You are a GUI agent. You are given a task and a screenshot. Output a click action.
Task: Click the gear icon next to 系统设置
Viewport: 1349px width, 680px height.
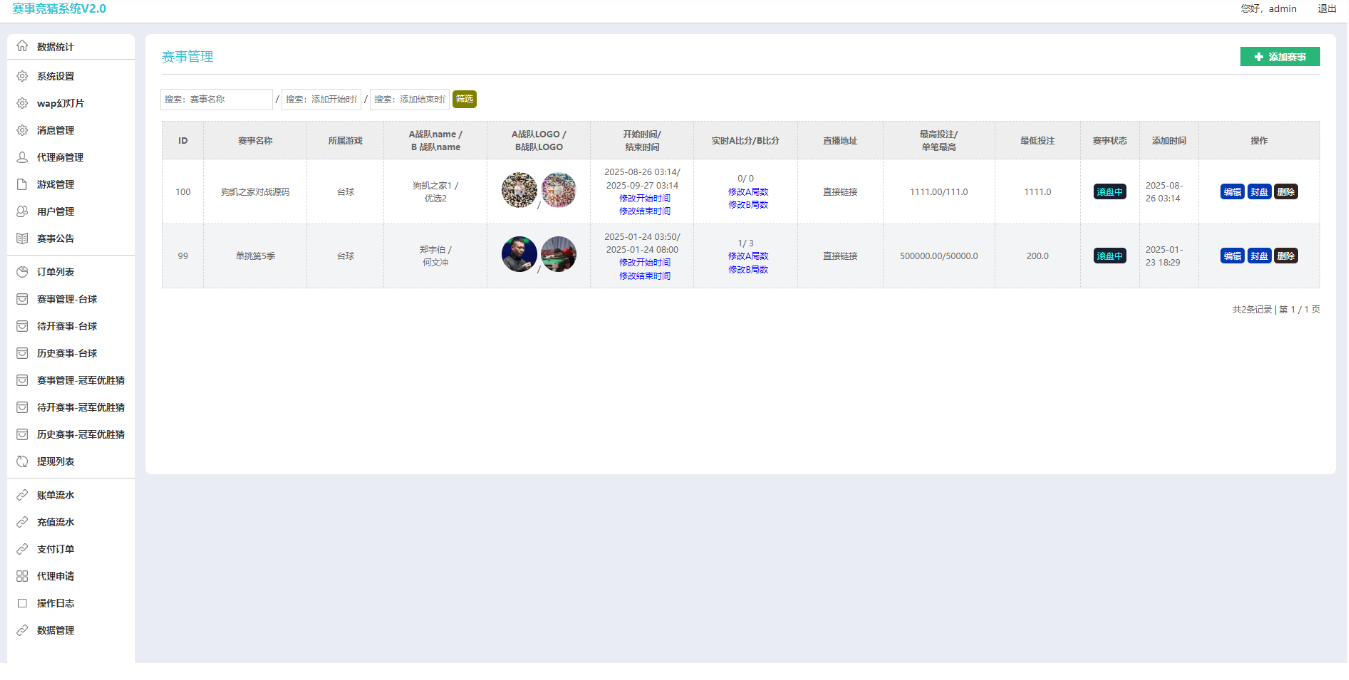pos(22,76)
